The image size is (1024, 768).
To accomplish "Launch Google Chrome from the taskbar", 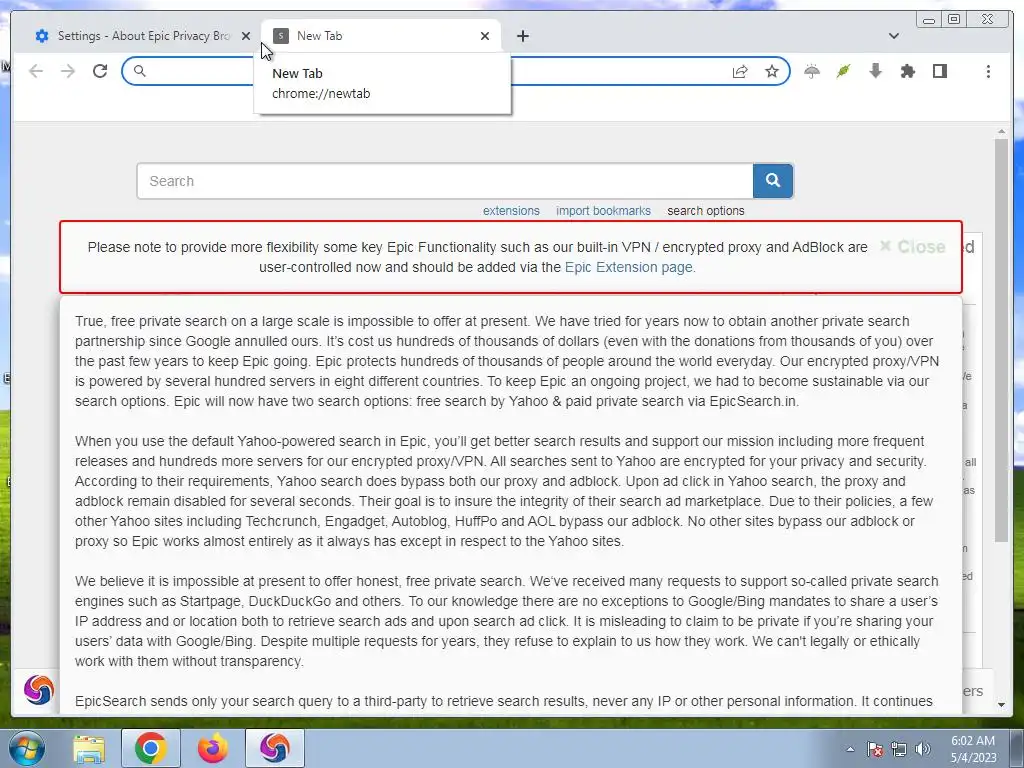I will pyautogui.click(x=150, y=748).
